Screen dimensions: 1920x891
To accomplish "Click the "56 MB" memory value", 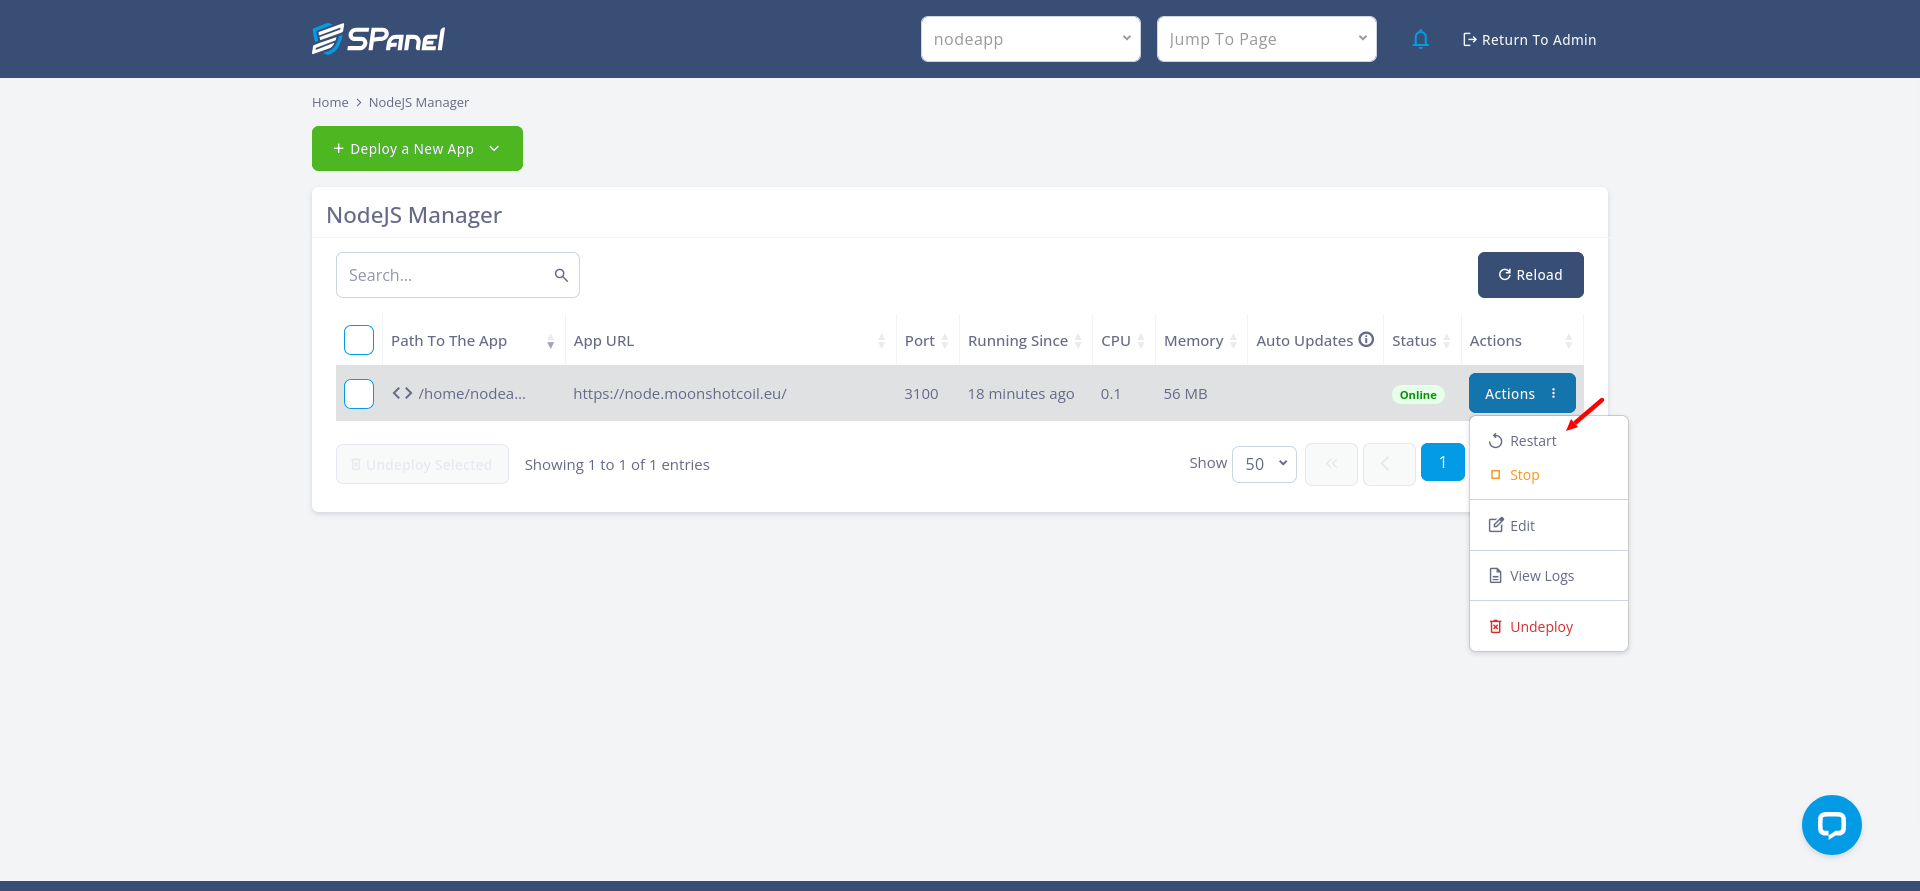I will tap(1185, 394).
